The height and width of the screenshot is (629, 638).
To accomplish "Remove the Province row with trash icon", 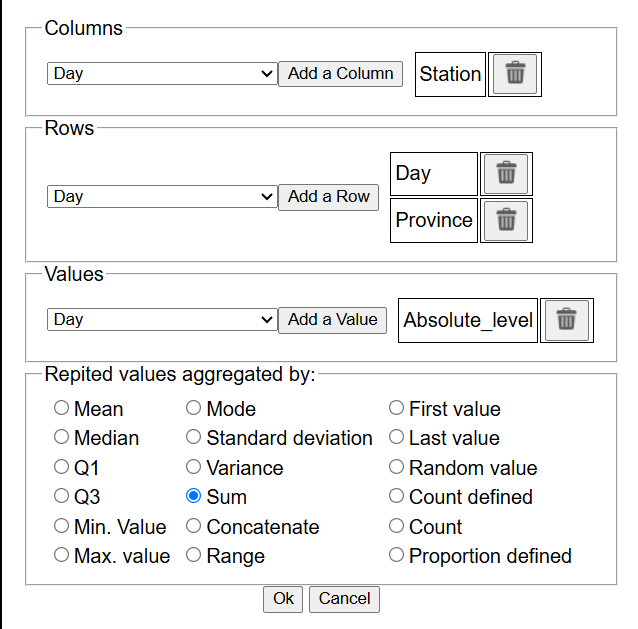I will click(506, 220).
